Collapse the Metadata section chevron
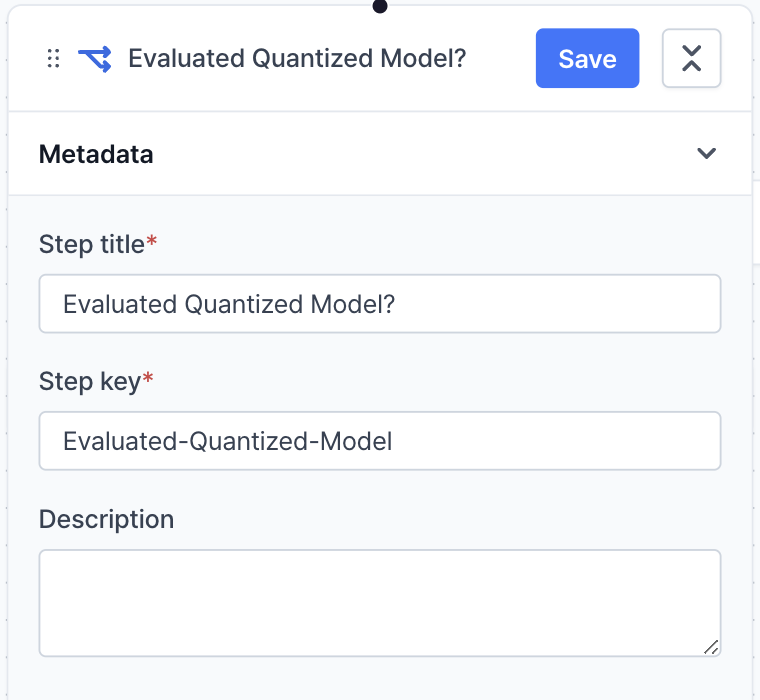The height and width of the screenshot is (700, 760). click(x=707, y=154)
